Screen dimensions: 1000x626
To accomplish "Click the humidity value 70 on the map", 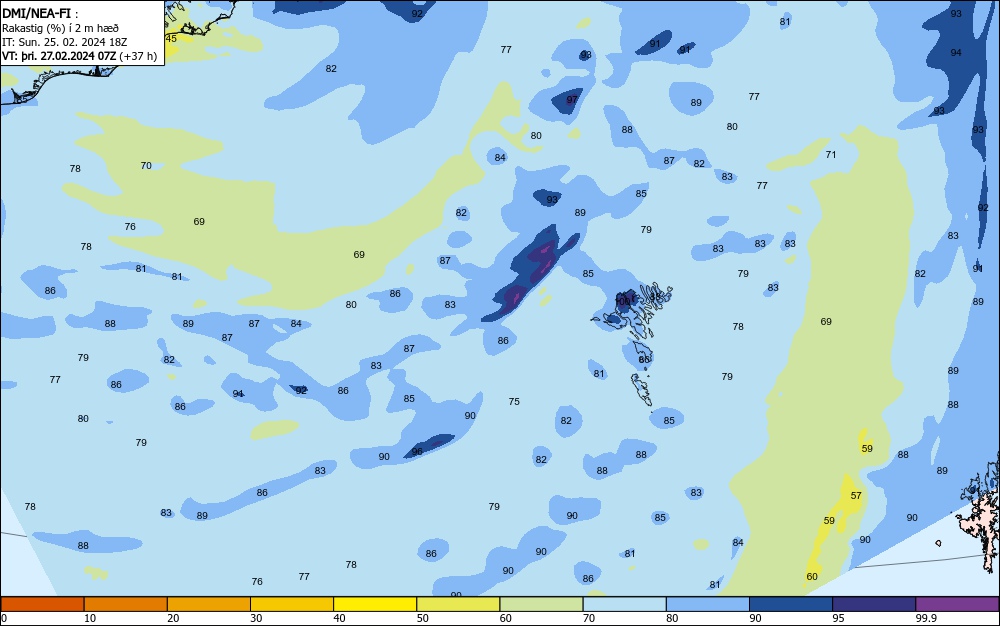I will [x=146, y=165].
